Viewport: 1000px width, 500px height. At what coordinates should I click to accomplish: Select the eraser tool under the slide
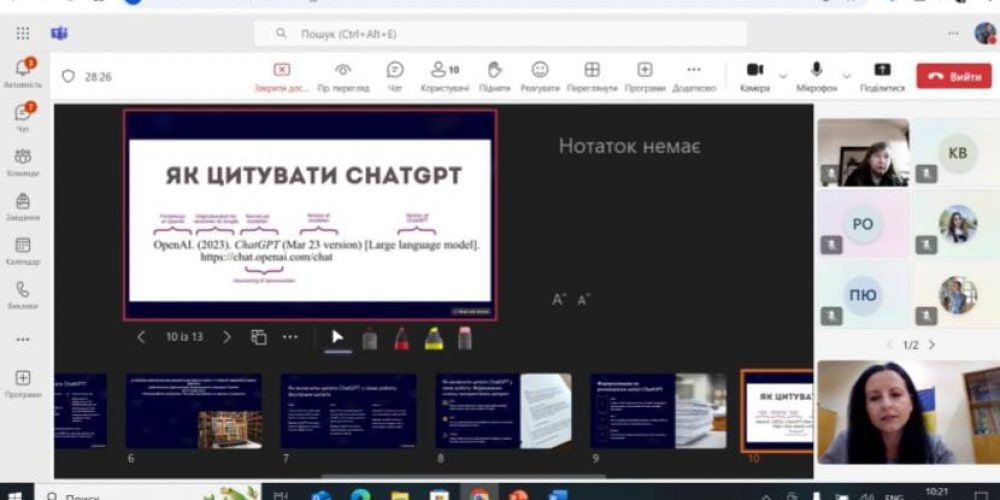click(465, 338)
